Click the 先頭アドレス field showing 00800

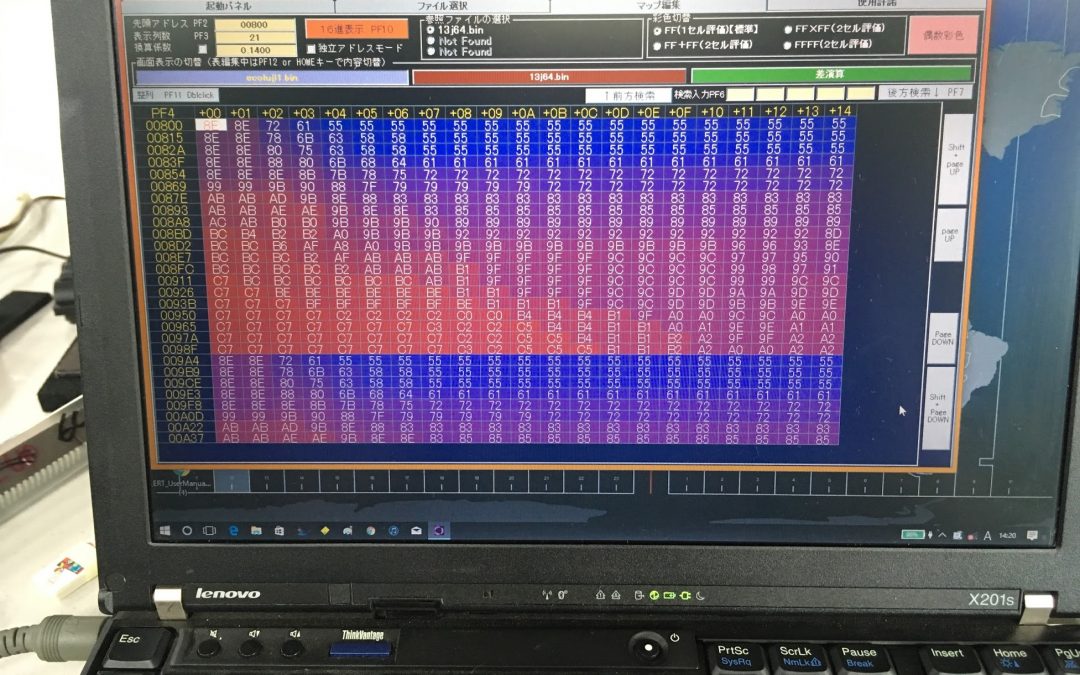[x=255, y=25]
